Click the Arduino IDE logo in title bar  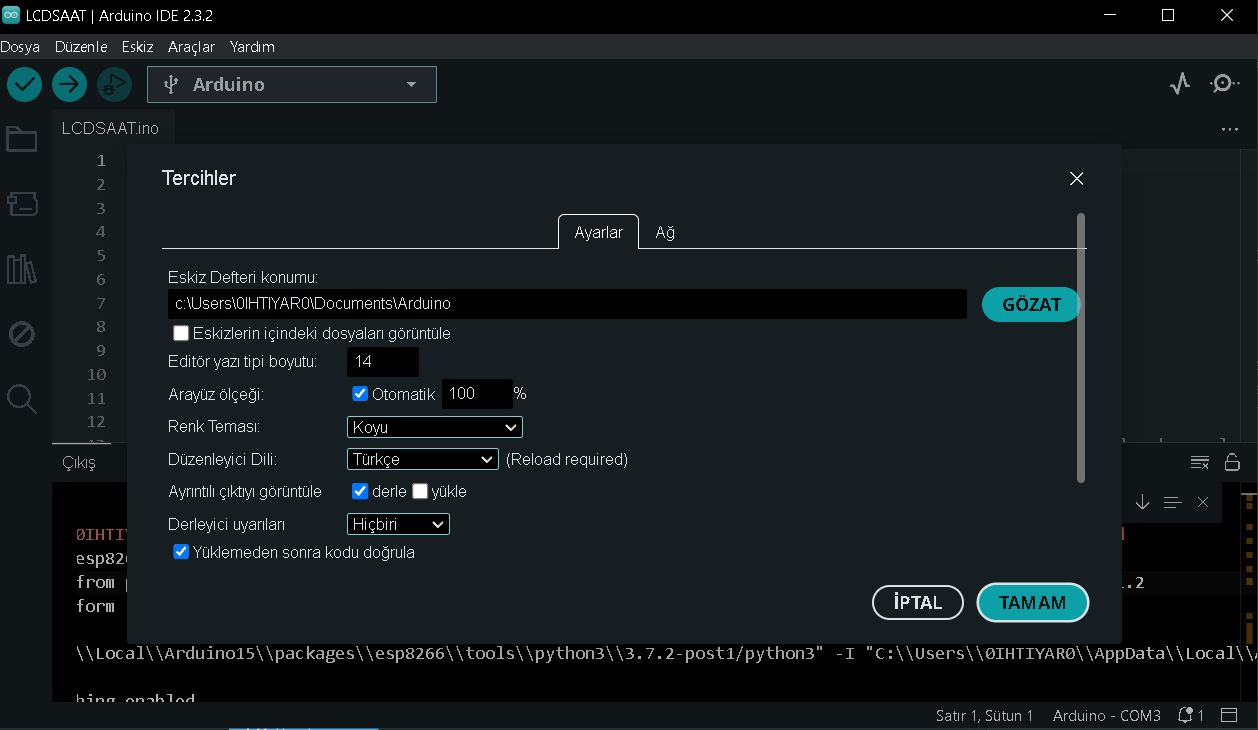click(12, 16)
